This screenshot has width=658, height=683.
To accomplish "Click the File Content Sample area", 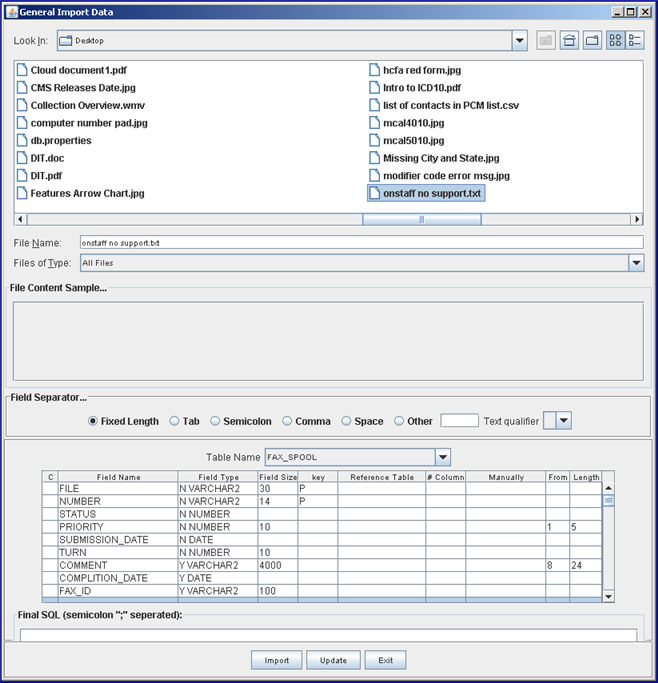I will click(x=328, y=341).
